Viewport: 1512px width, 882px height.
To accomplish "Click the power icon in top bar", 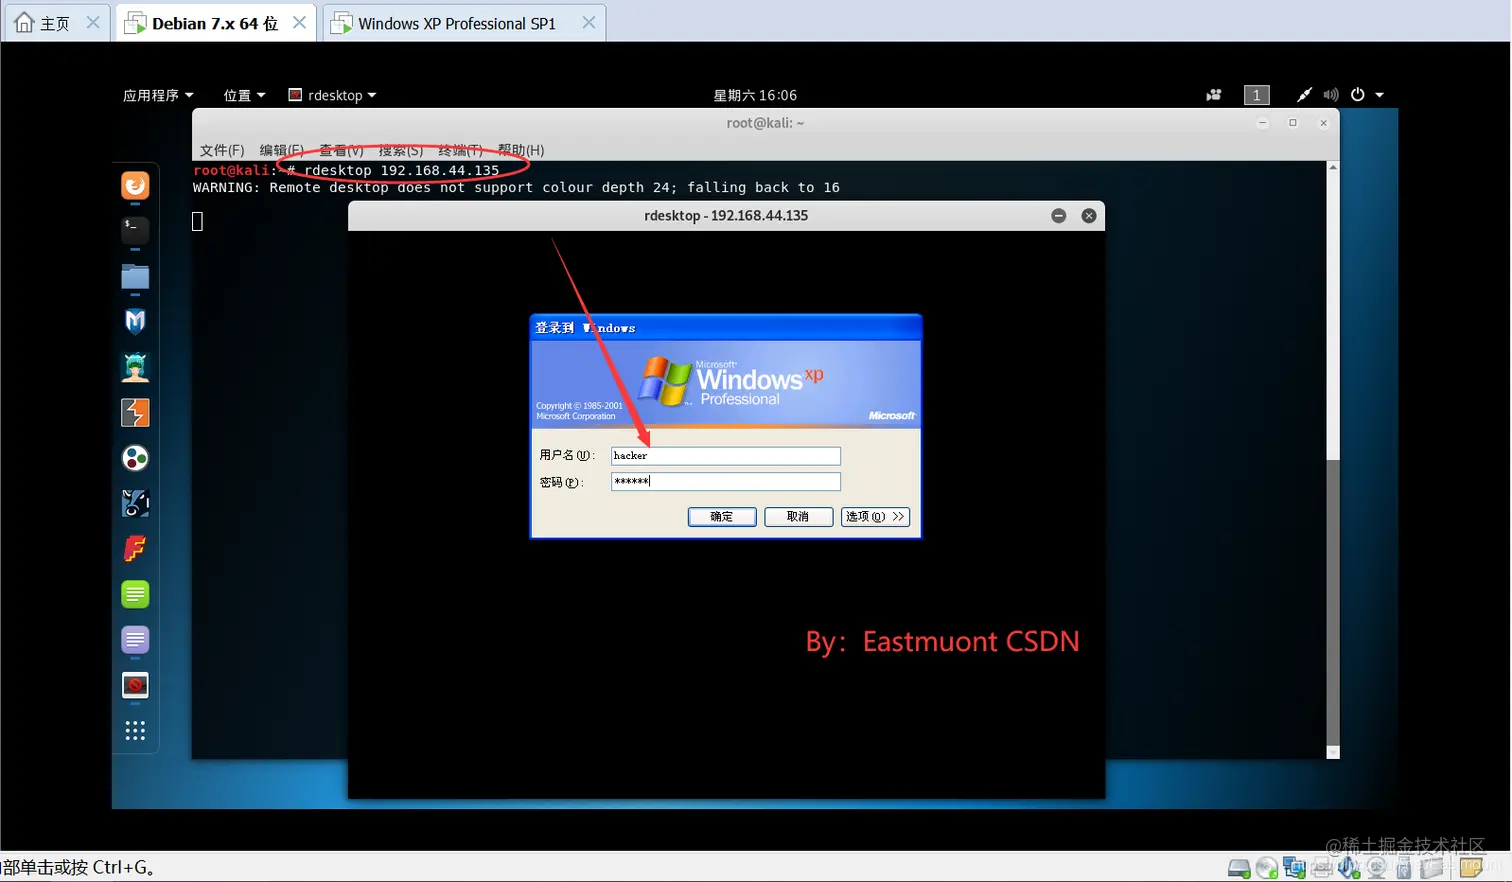I will (1358, 95).
